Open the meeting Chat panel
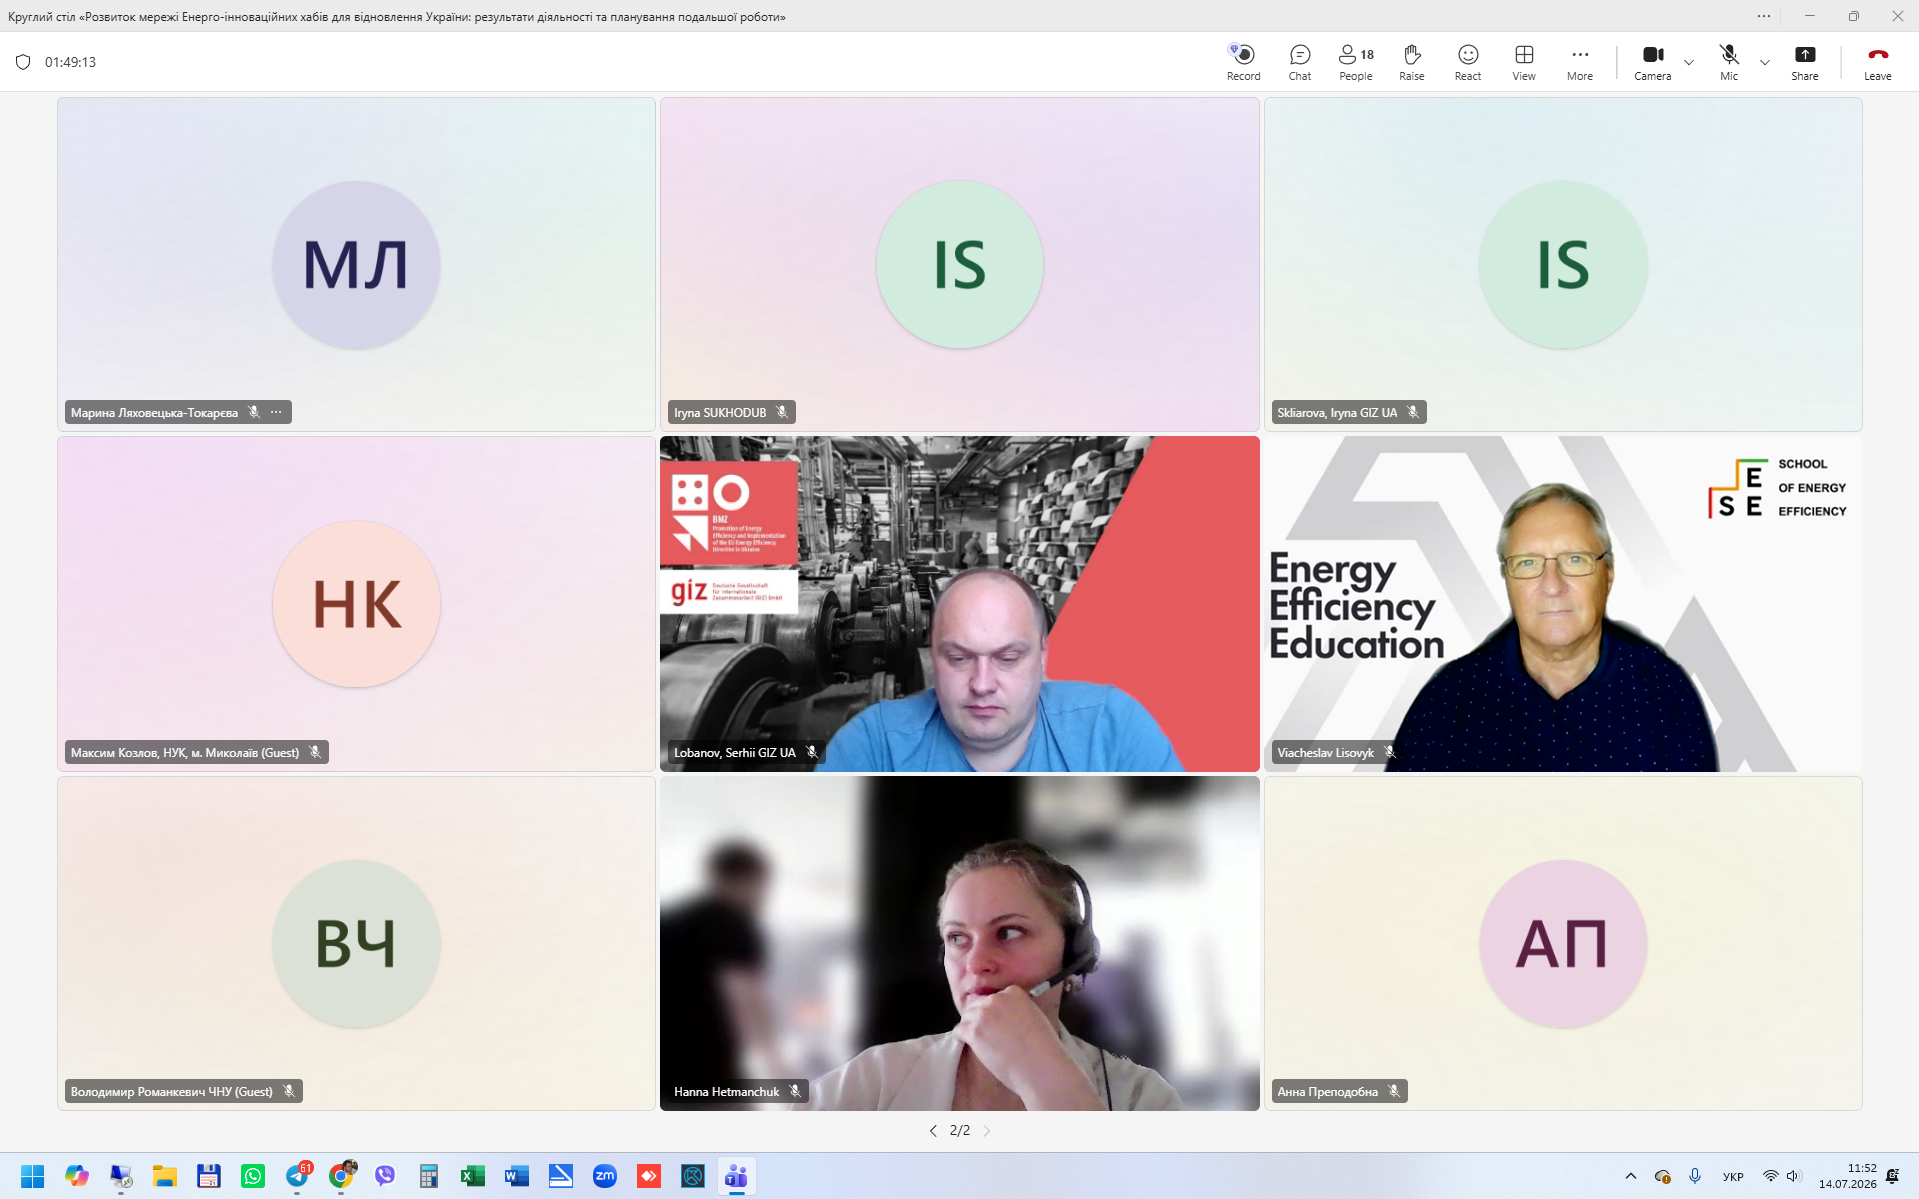This screenshot has width=1919, height=1199. click(1299, 62)
